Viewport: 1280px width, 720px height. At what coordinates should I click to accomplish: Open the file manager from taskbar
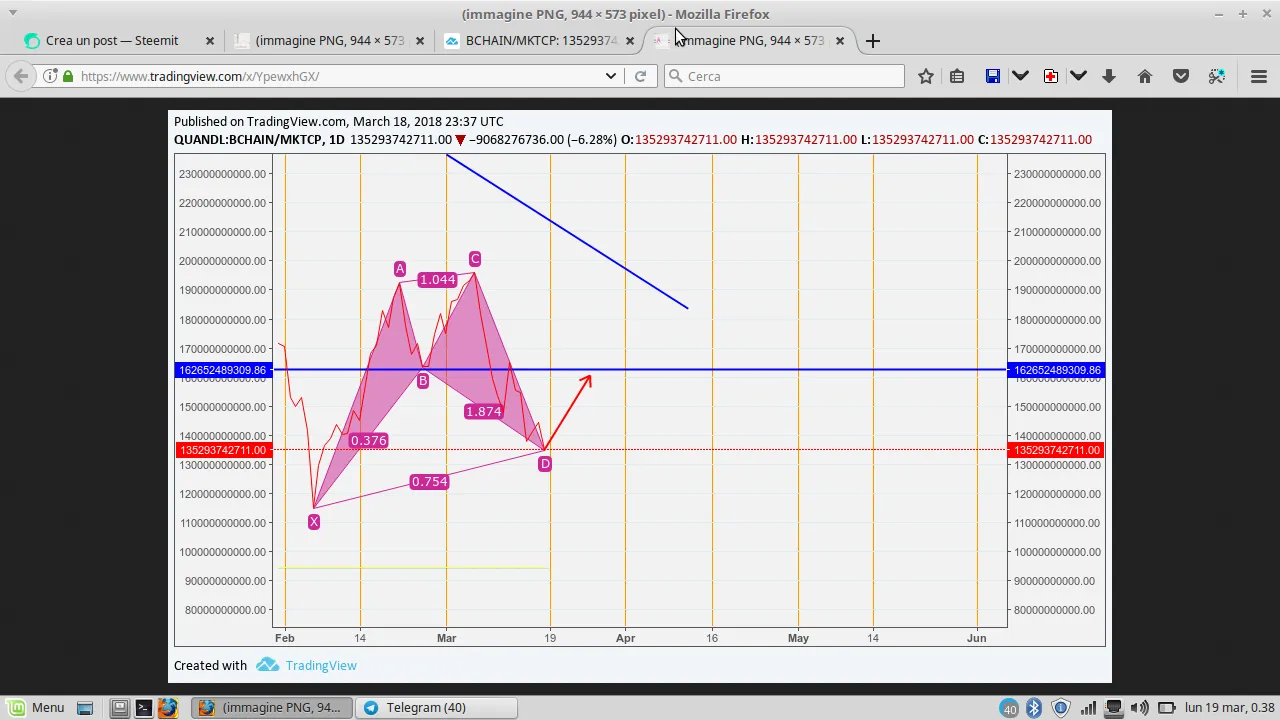(119, 708)
